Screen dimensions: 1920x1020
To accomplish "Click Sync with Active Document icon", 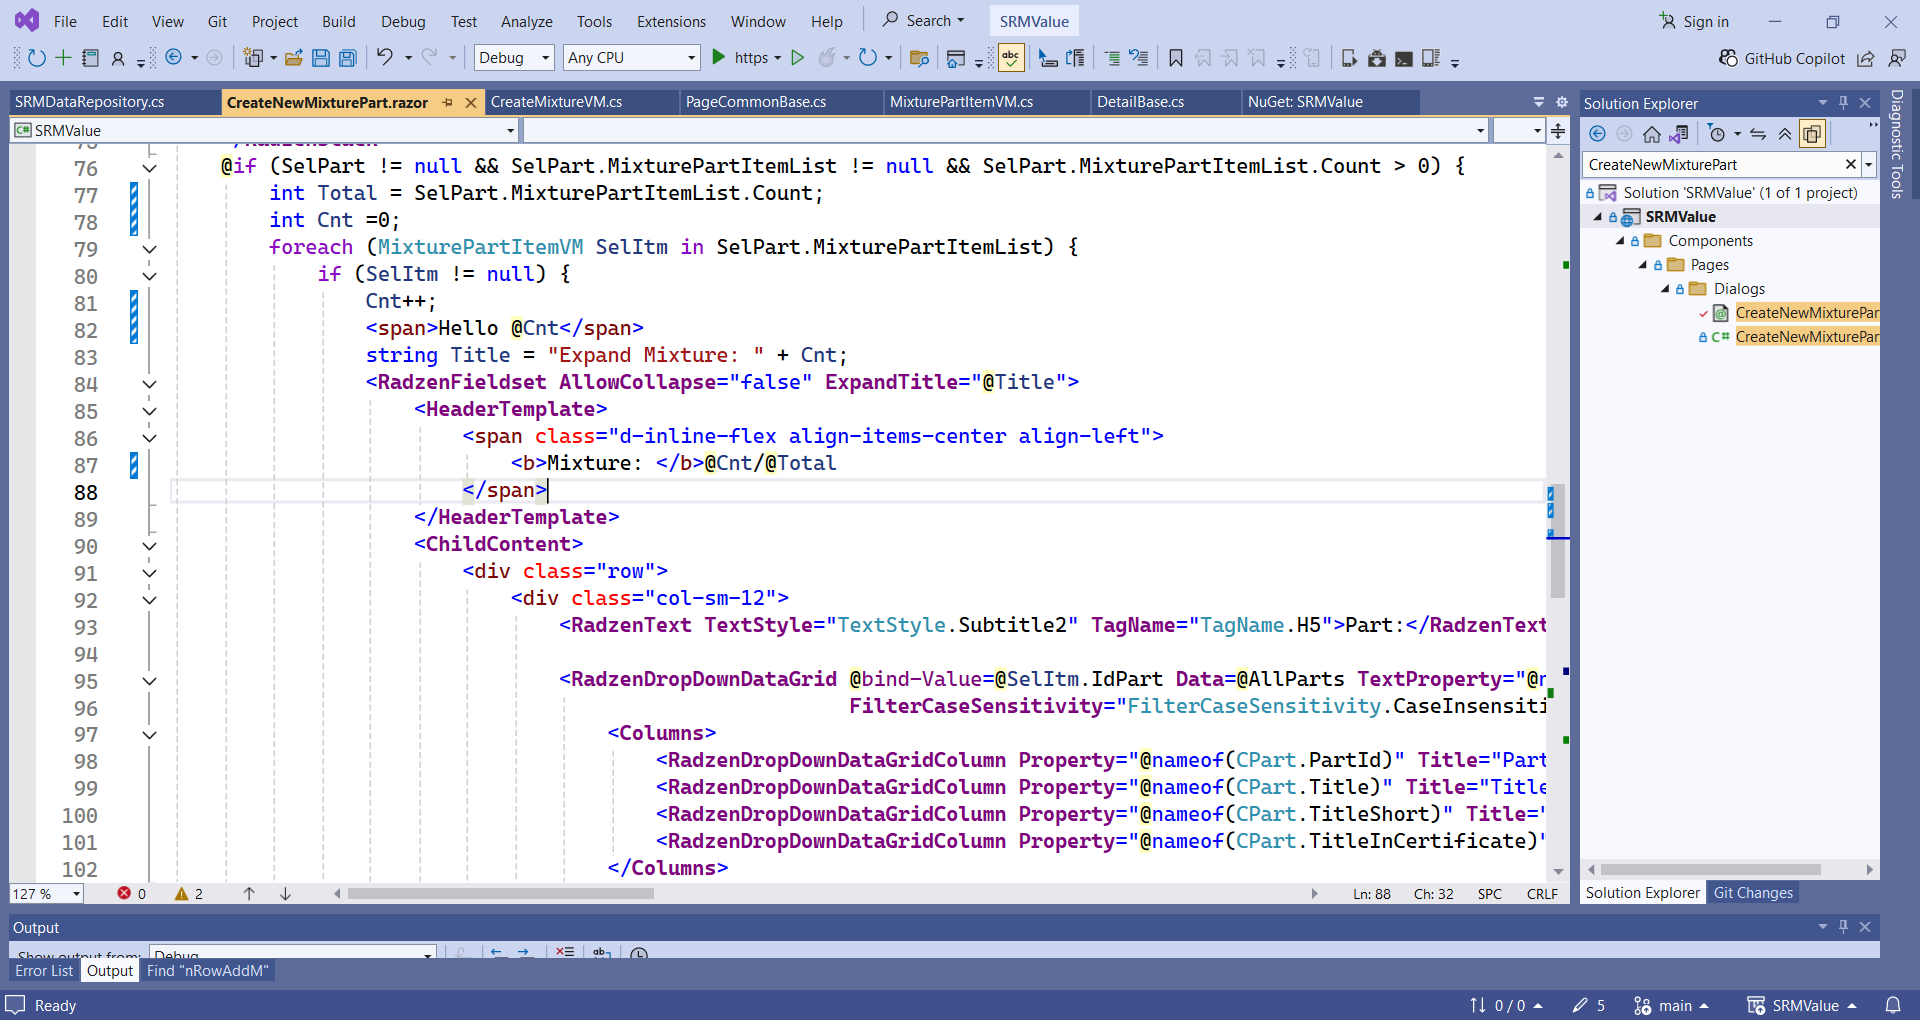I will (x=1758, y=133).
